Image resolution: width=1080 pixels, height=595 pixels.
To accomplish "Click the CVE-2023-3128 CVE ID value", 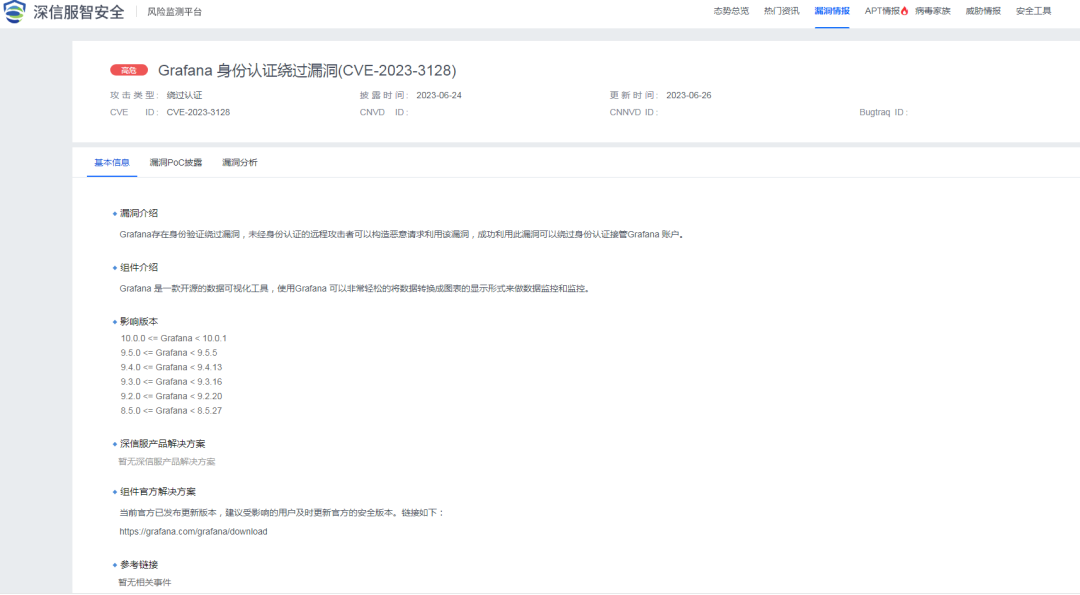I will 198,112.
